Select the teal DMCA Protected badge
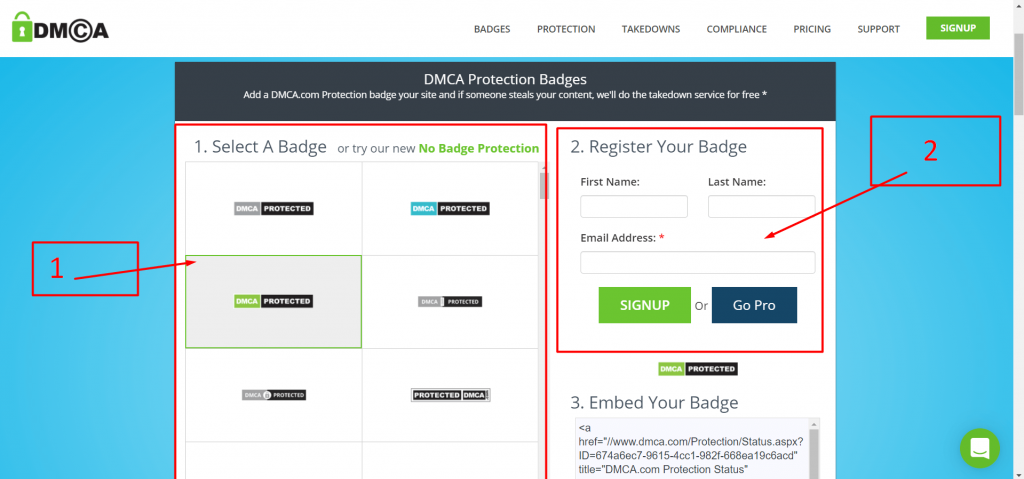This screenshot has height=479, width=1024. pyautogui.click(x=450, y=208)
